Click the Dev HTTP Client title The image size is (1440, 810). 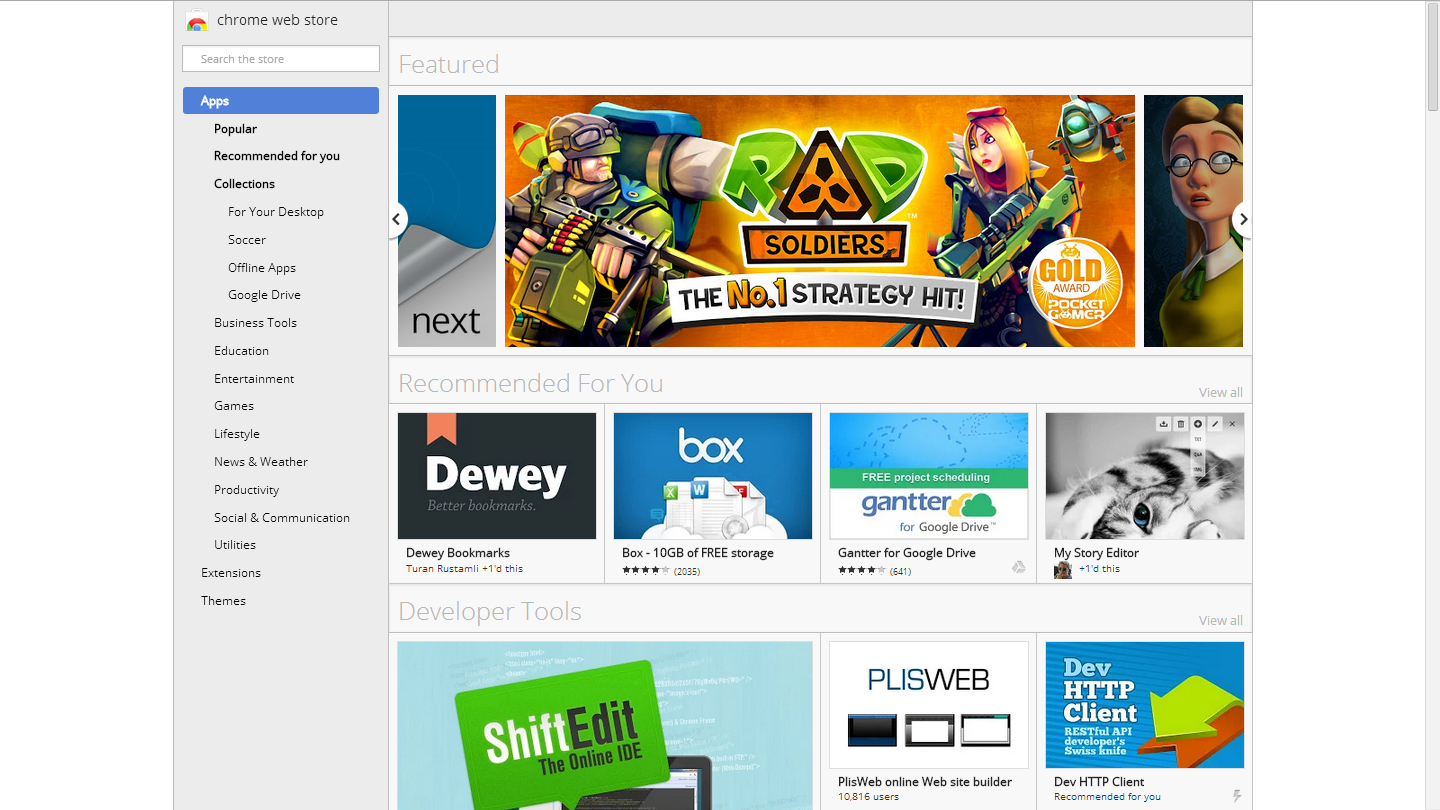point(1099,782)
